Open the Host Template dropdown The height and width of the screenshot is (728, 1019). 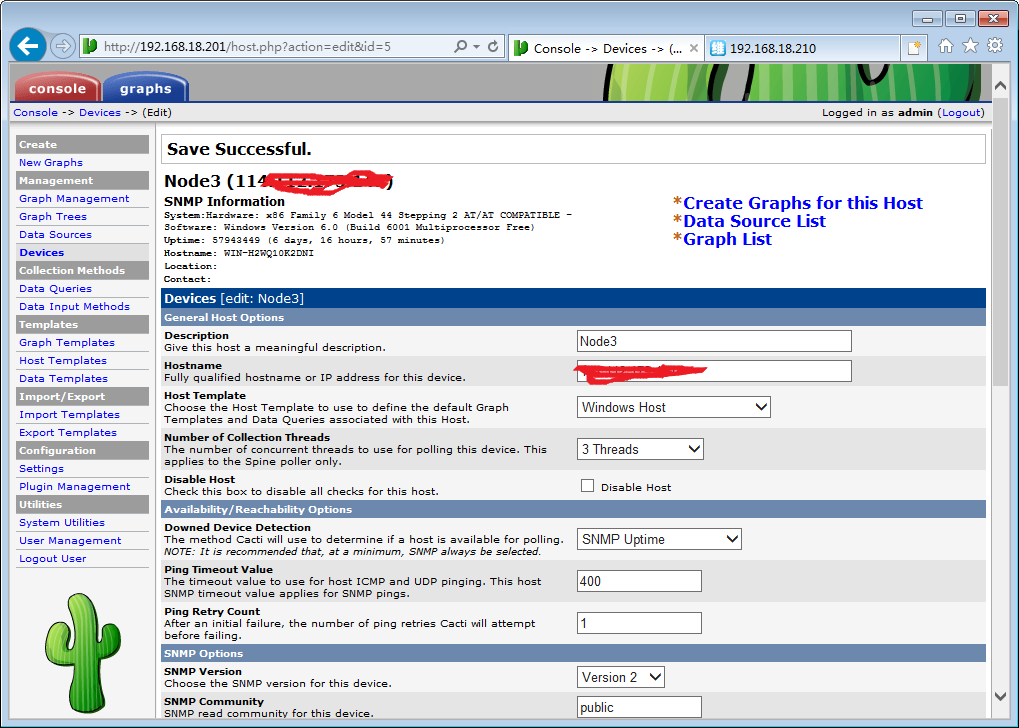click(x=673, y=407)
